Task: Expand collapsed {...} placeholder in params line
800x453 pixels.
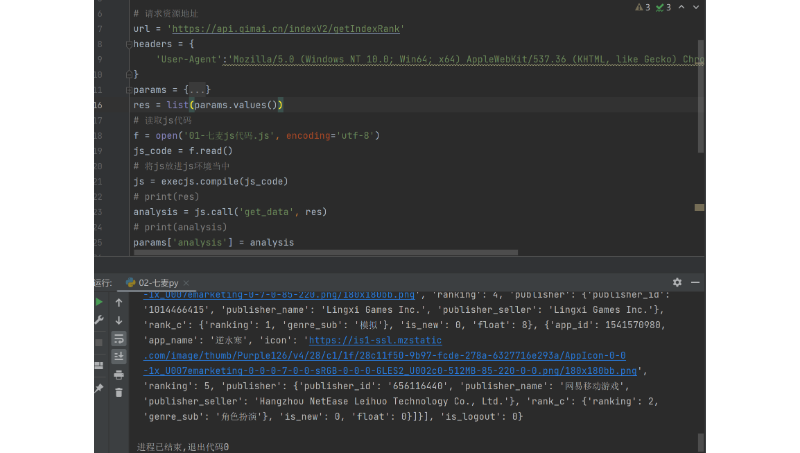Action: 197,90
